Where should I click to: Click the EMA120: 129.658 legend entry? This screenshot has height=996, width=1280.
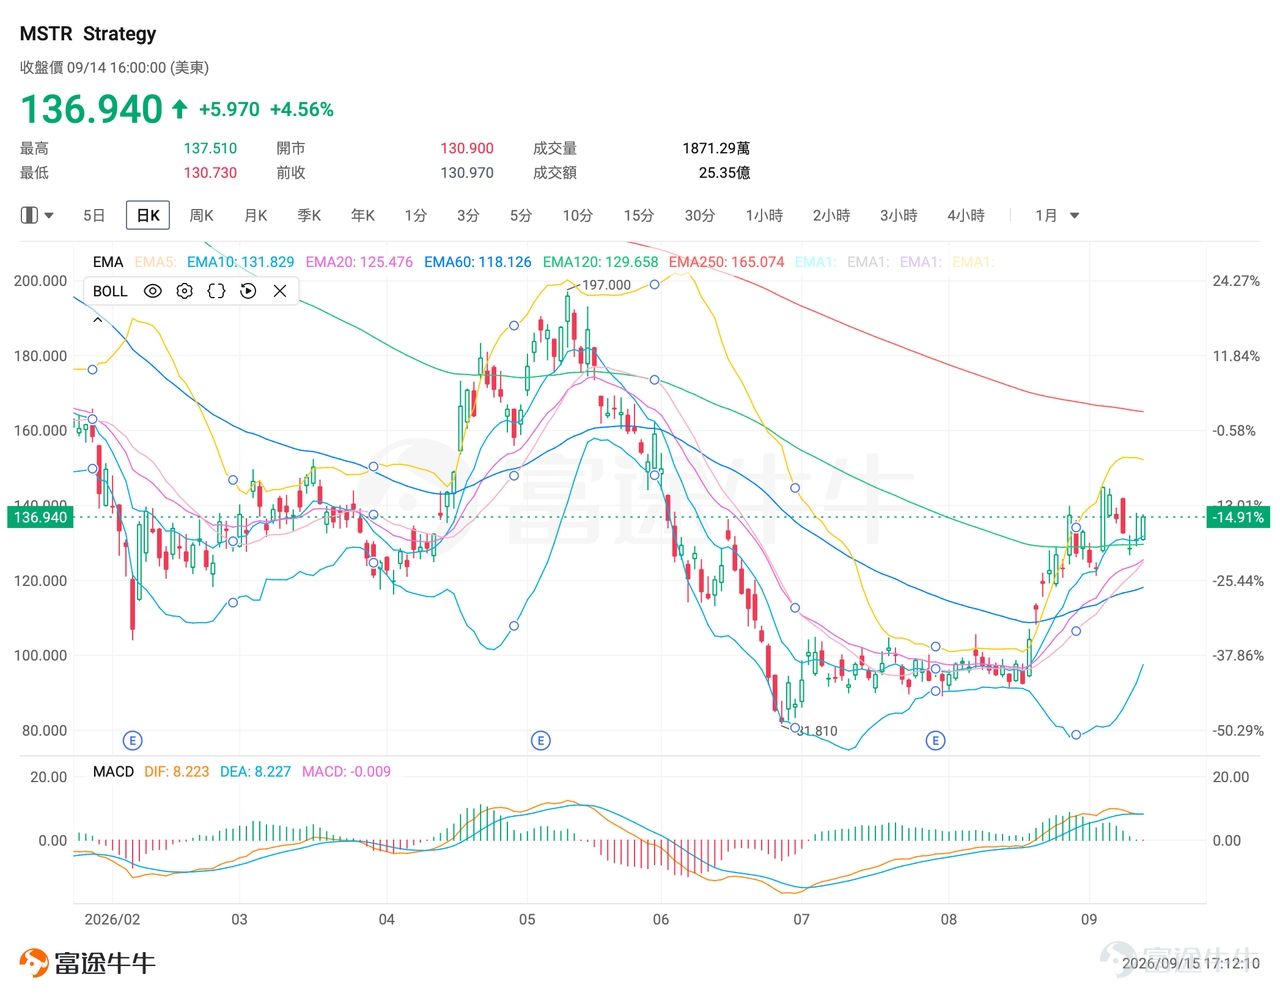click(x=600, y=262)
